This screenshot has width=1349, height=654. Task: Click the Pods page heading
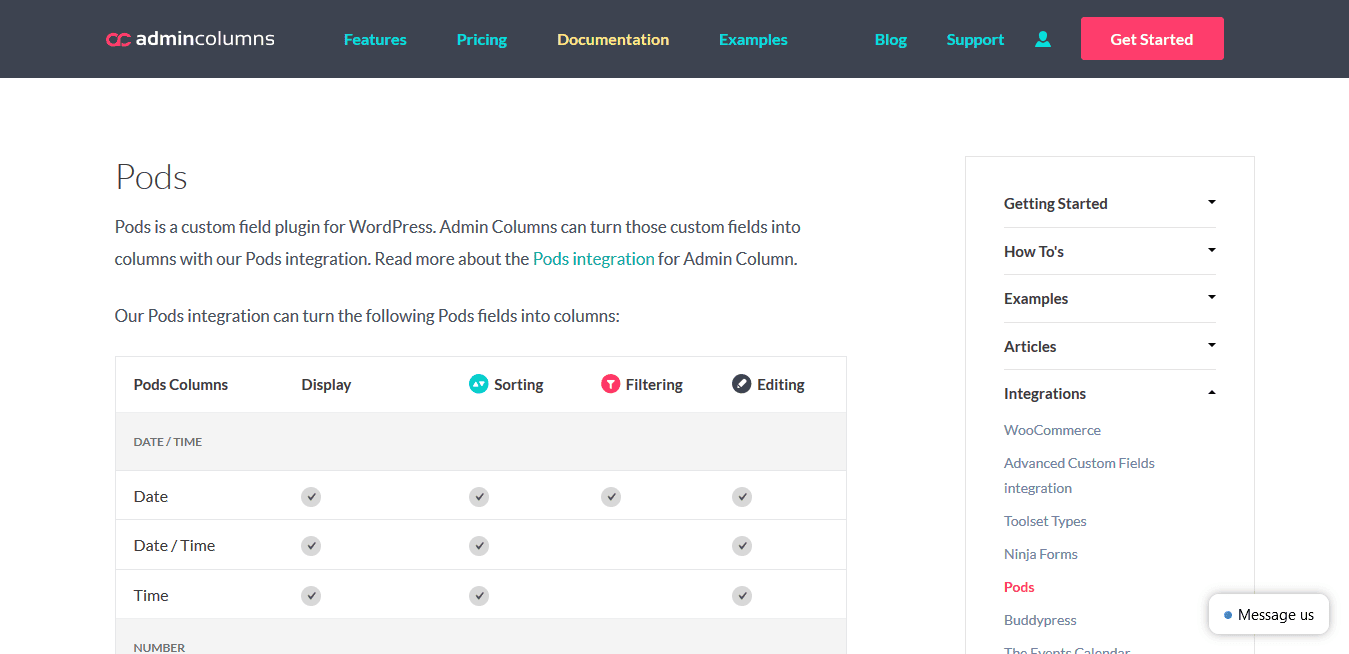[x=151, y=177]
